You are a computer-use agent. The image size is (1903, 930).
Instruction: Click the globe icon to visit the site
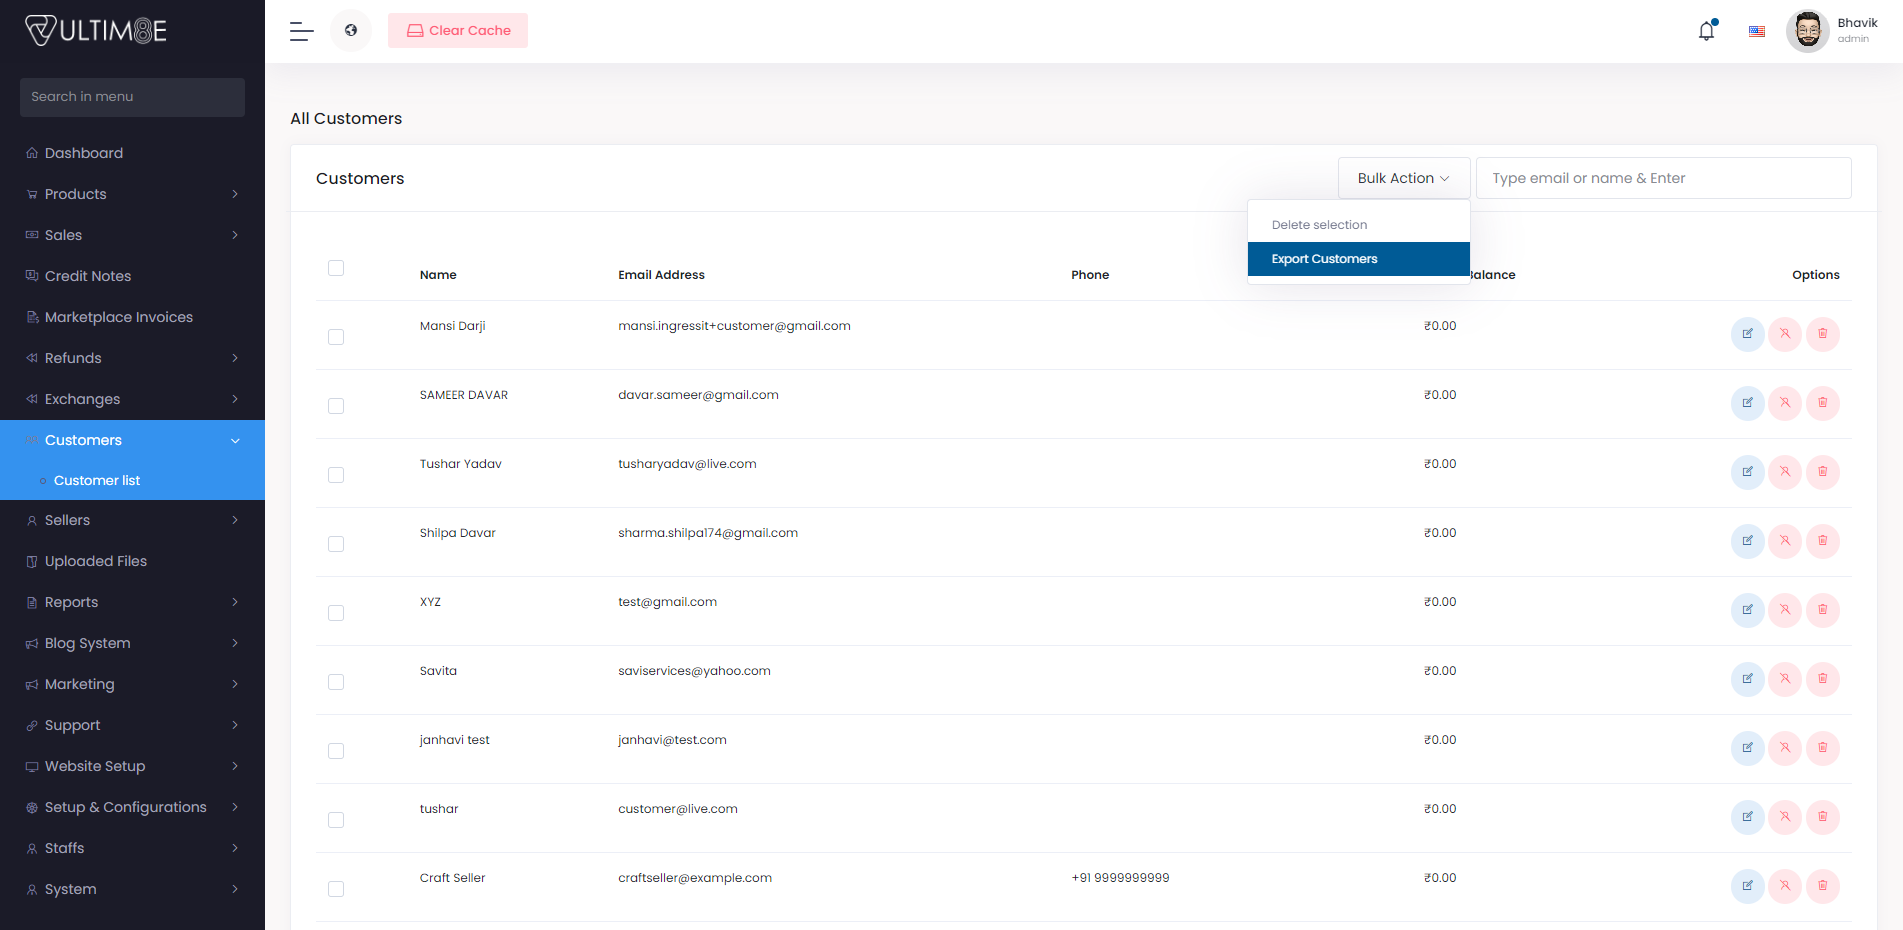(351, 30)
